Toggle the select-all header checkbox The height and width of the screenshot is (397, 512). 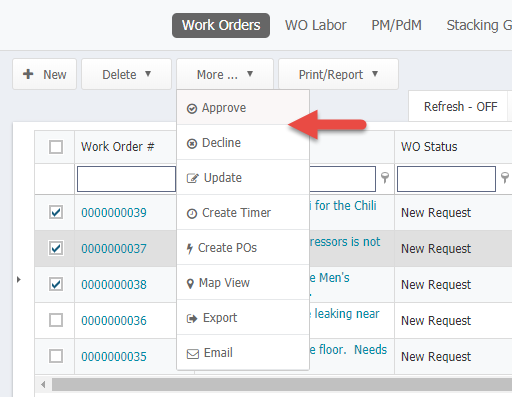[56, 147]
